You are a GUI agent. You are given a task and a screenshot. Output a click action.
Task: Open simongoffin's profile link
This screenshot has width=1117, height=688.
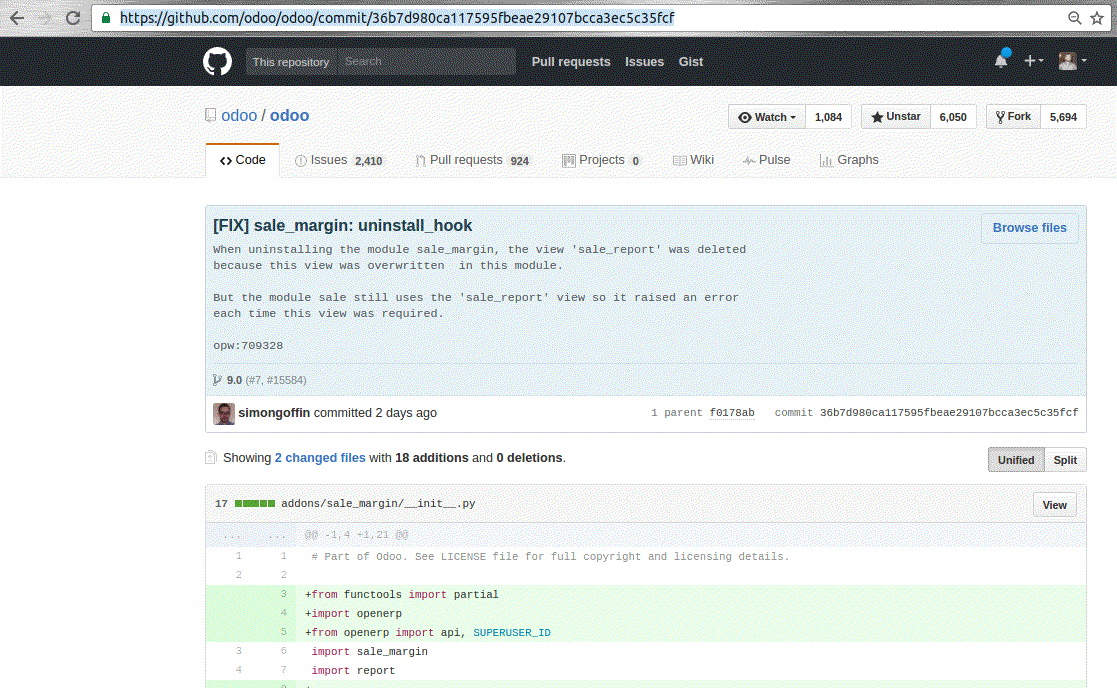tap(274, 413)
